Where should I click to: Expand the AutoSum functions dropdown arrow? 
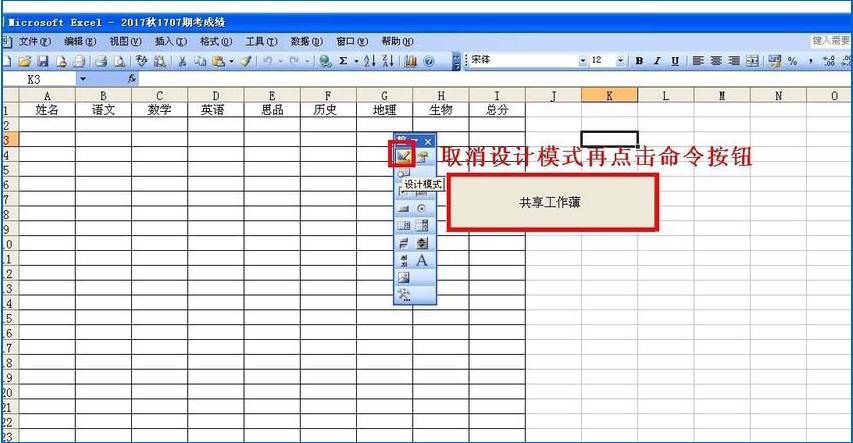[356, 61]
